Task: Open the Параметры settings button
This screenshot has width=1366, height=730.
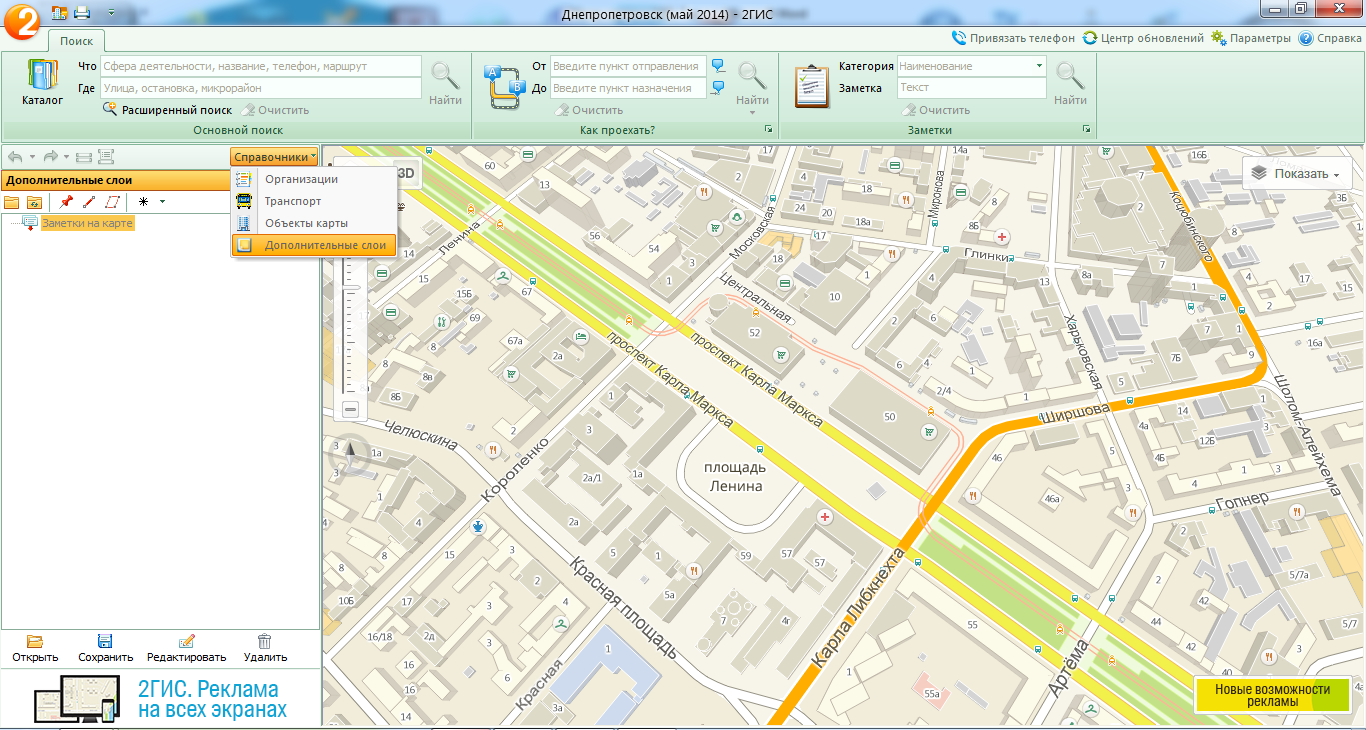Action: [1251, 38]
